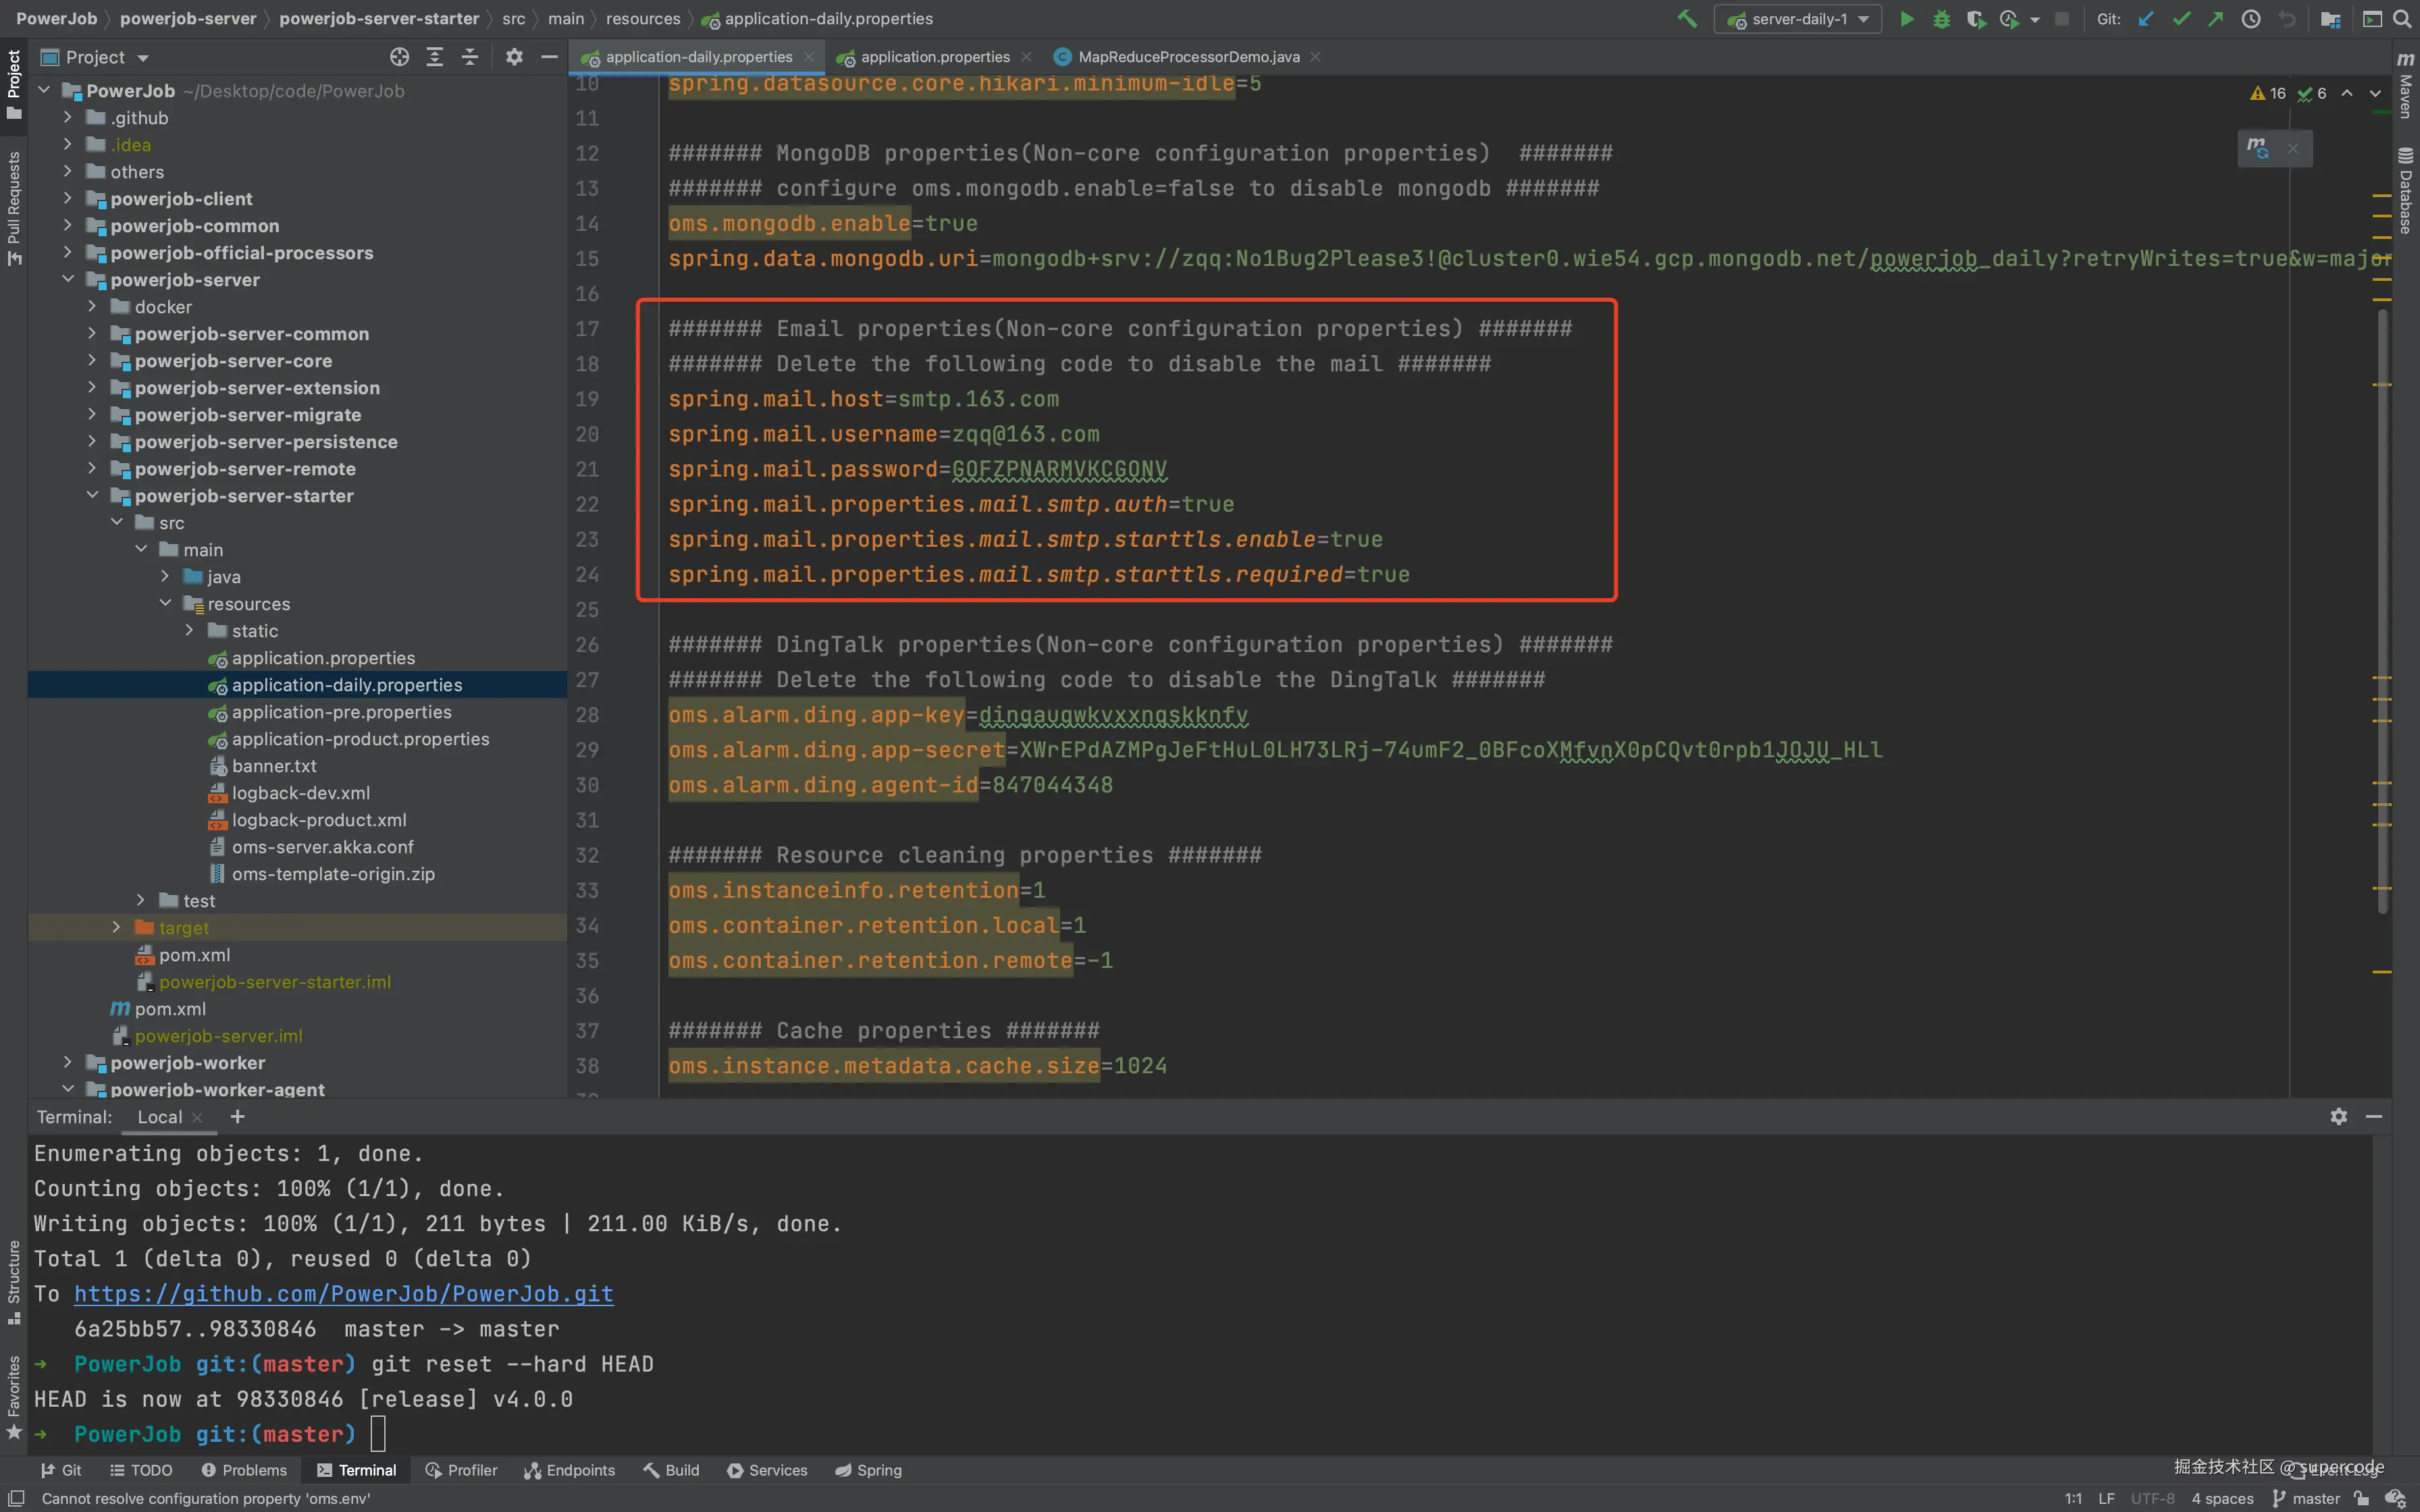Open the Project view dropdown
This screenshot has height=1512, width=2420.
[x=142, y=58]
